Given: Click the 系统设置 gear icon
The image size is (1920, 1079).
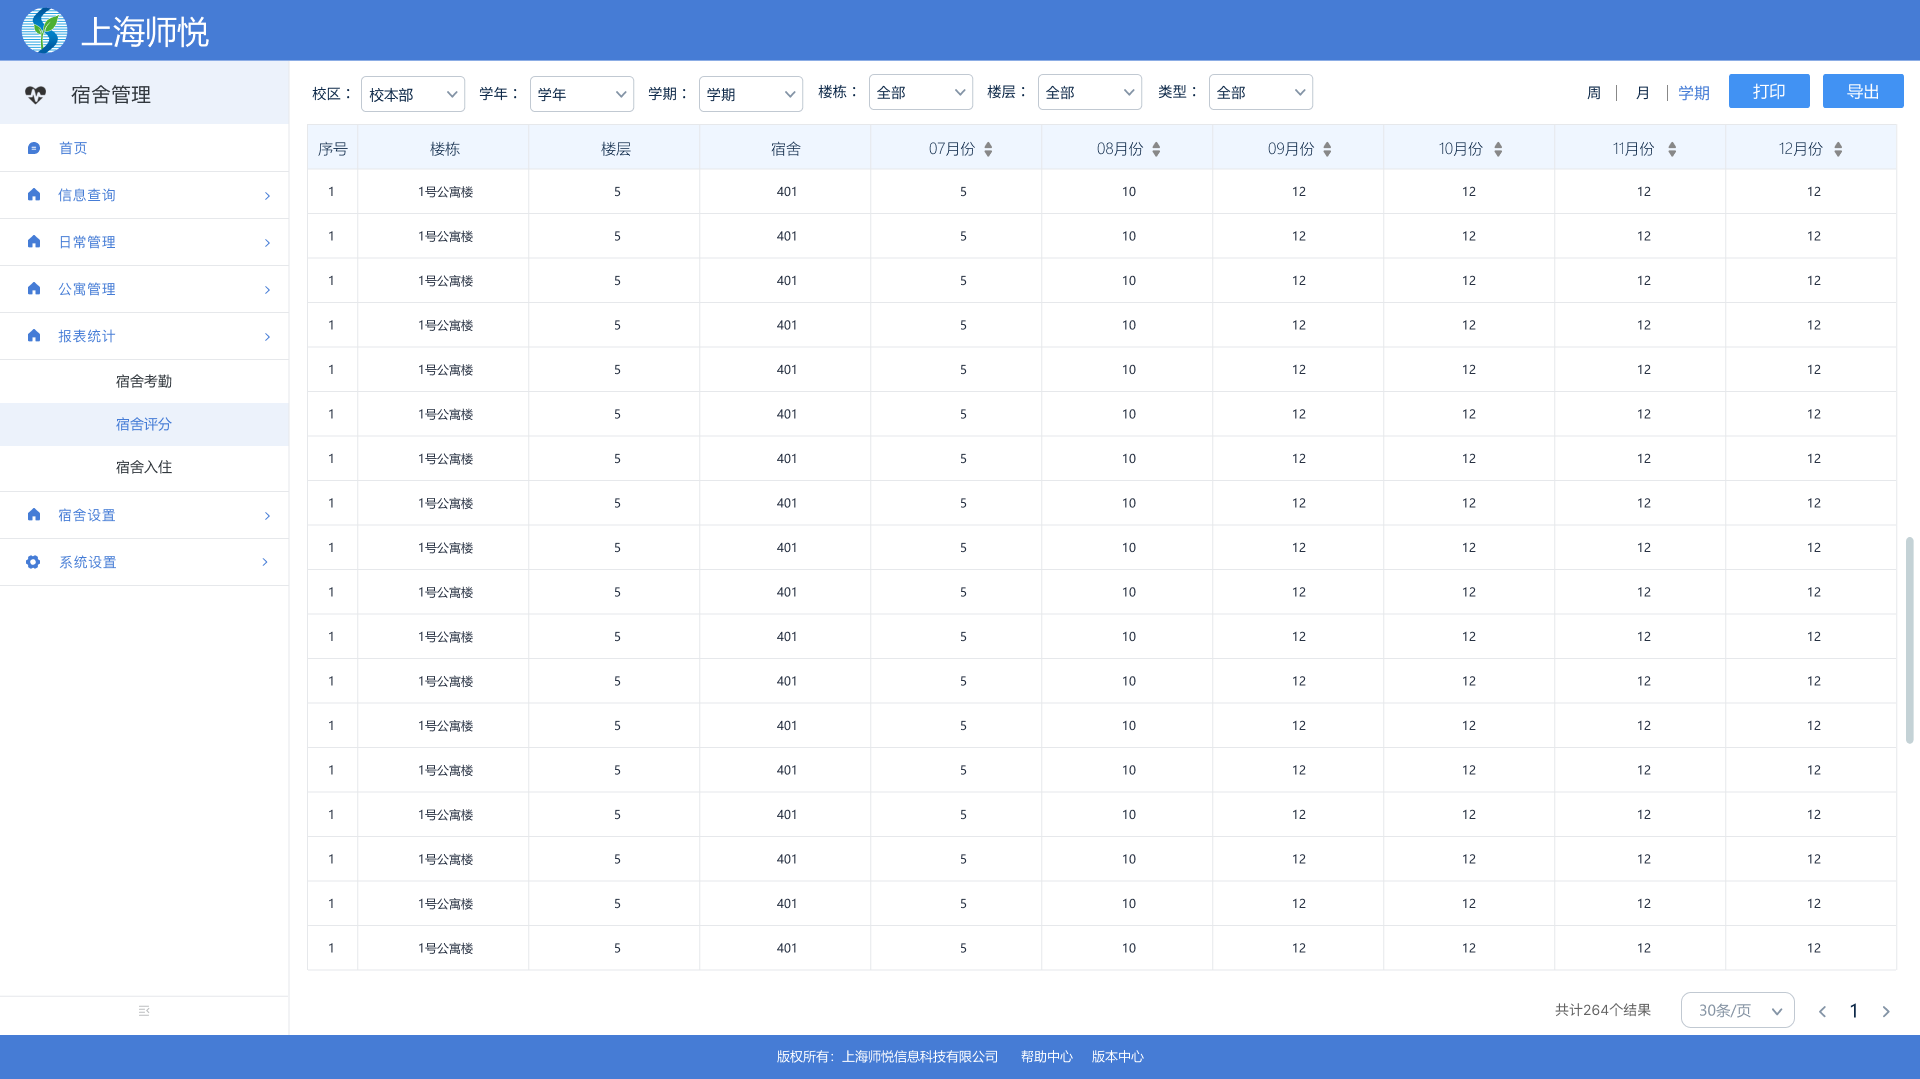Looking at the screenshot, I should pyautogui.click(x=34, y=562).
